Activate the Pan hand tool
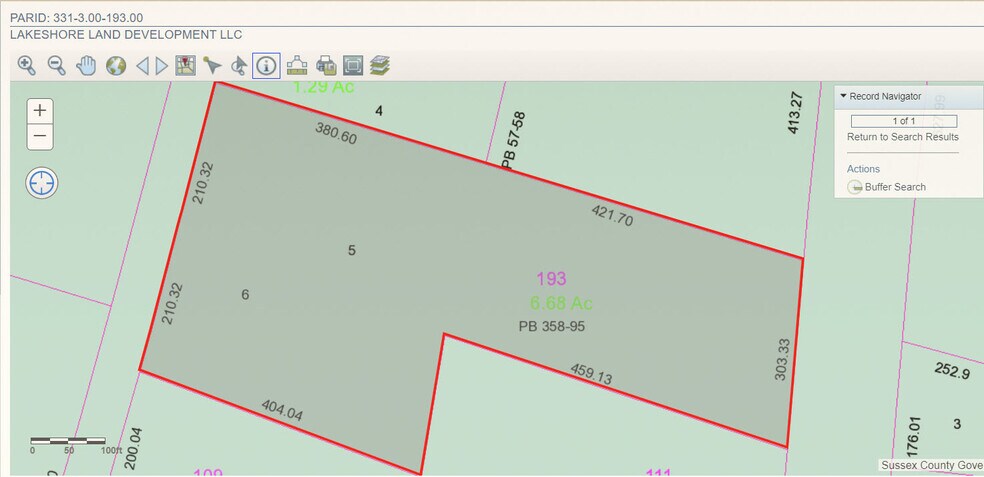 click(87, 66)
